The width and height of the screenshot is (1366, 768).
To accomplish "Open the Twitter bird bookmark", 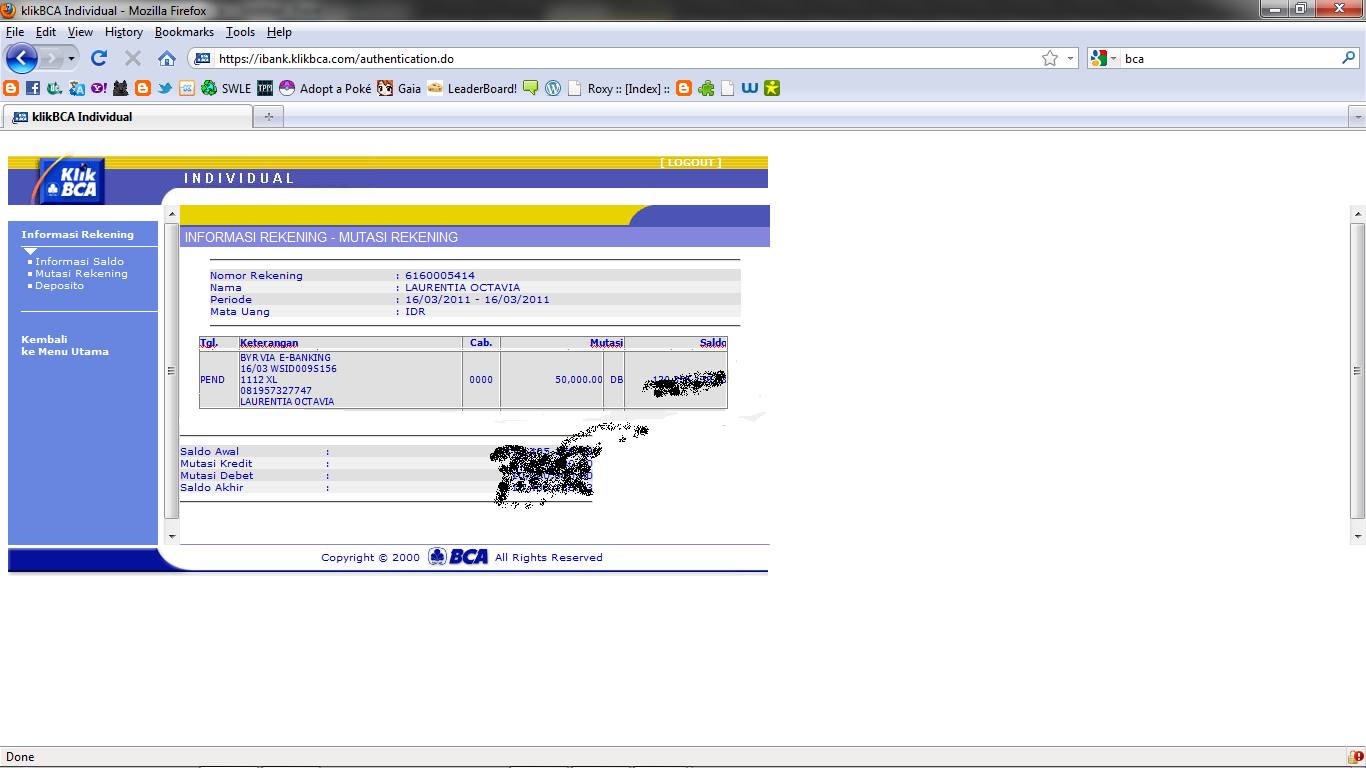I will tap(165, 88).
